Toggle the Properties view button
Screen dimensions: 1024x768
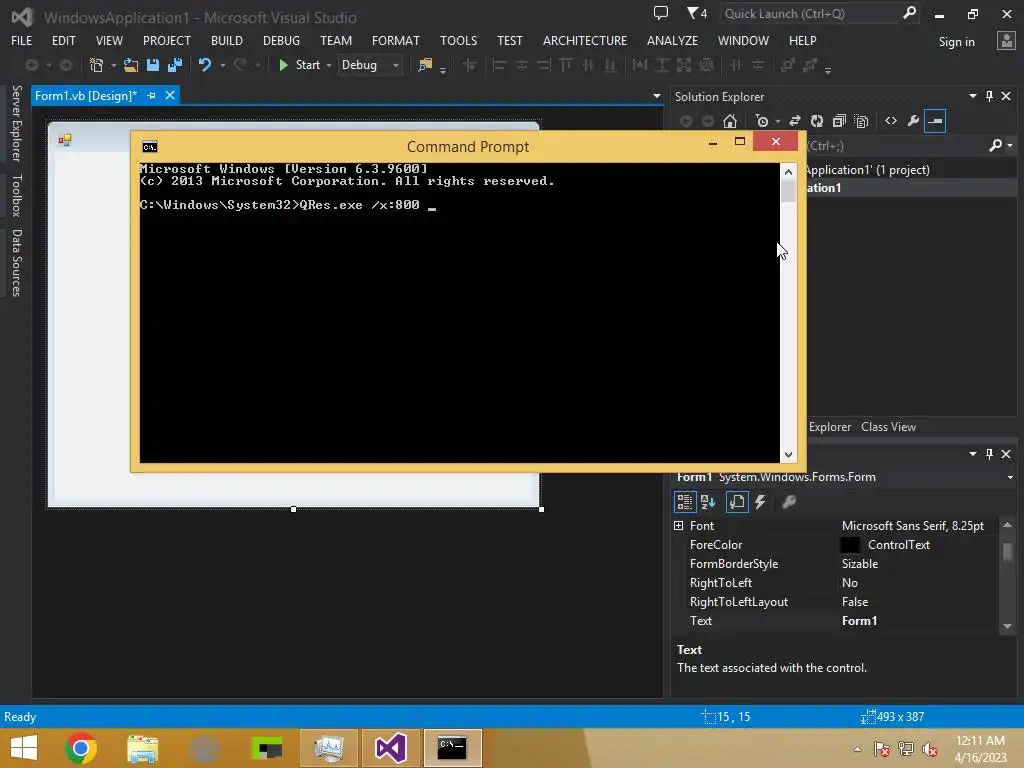coord(737,502)
